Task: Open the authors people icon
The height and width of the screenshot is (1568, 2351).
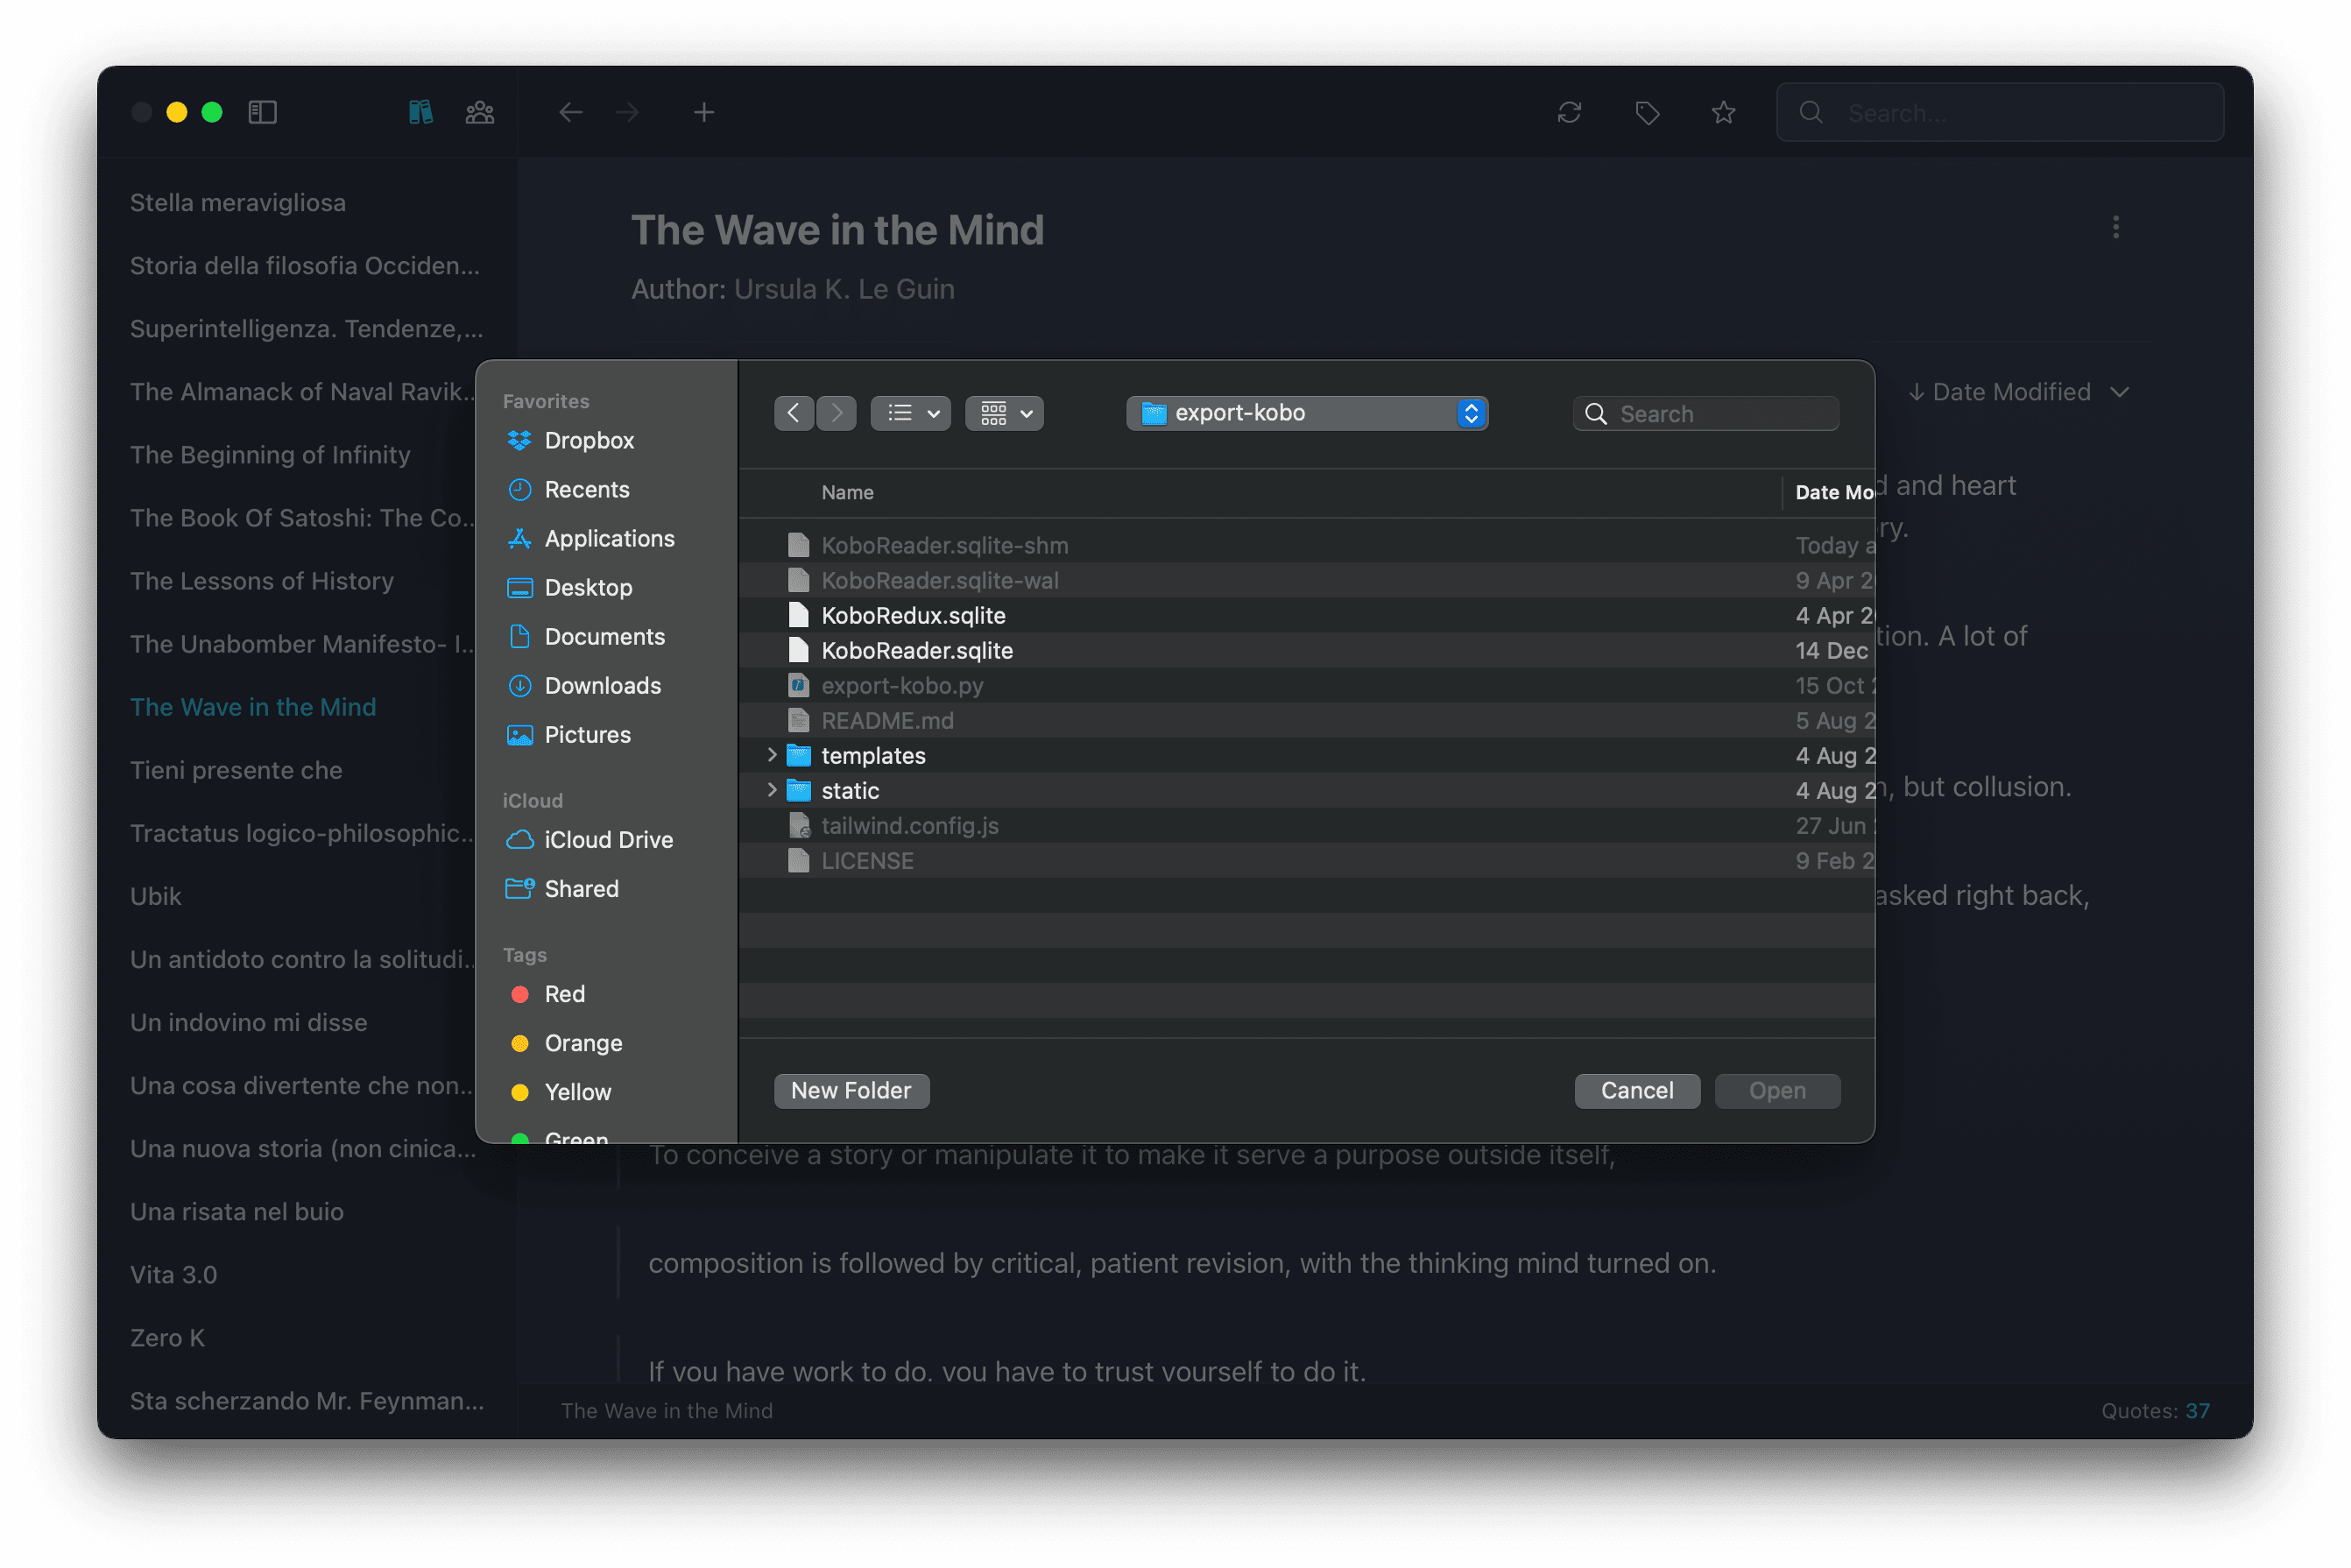Action: coord(480,112)
